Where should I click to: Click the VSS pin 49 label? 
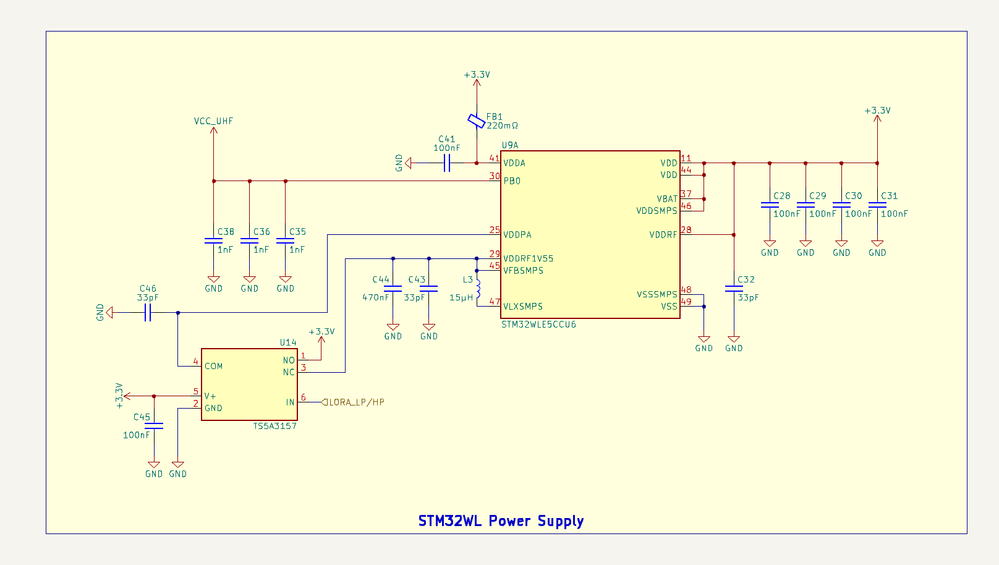669,306
